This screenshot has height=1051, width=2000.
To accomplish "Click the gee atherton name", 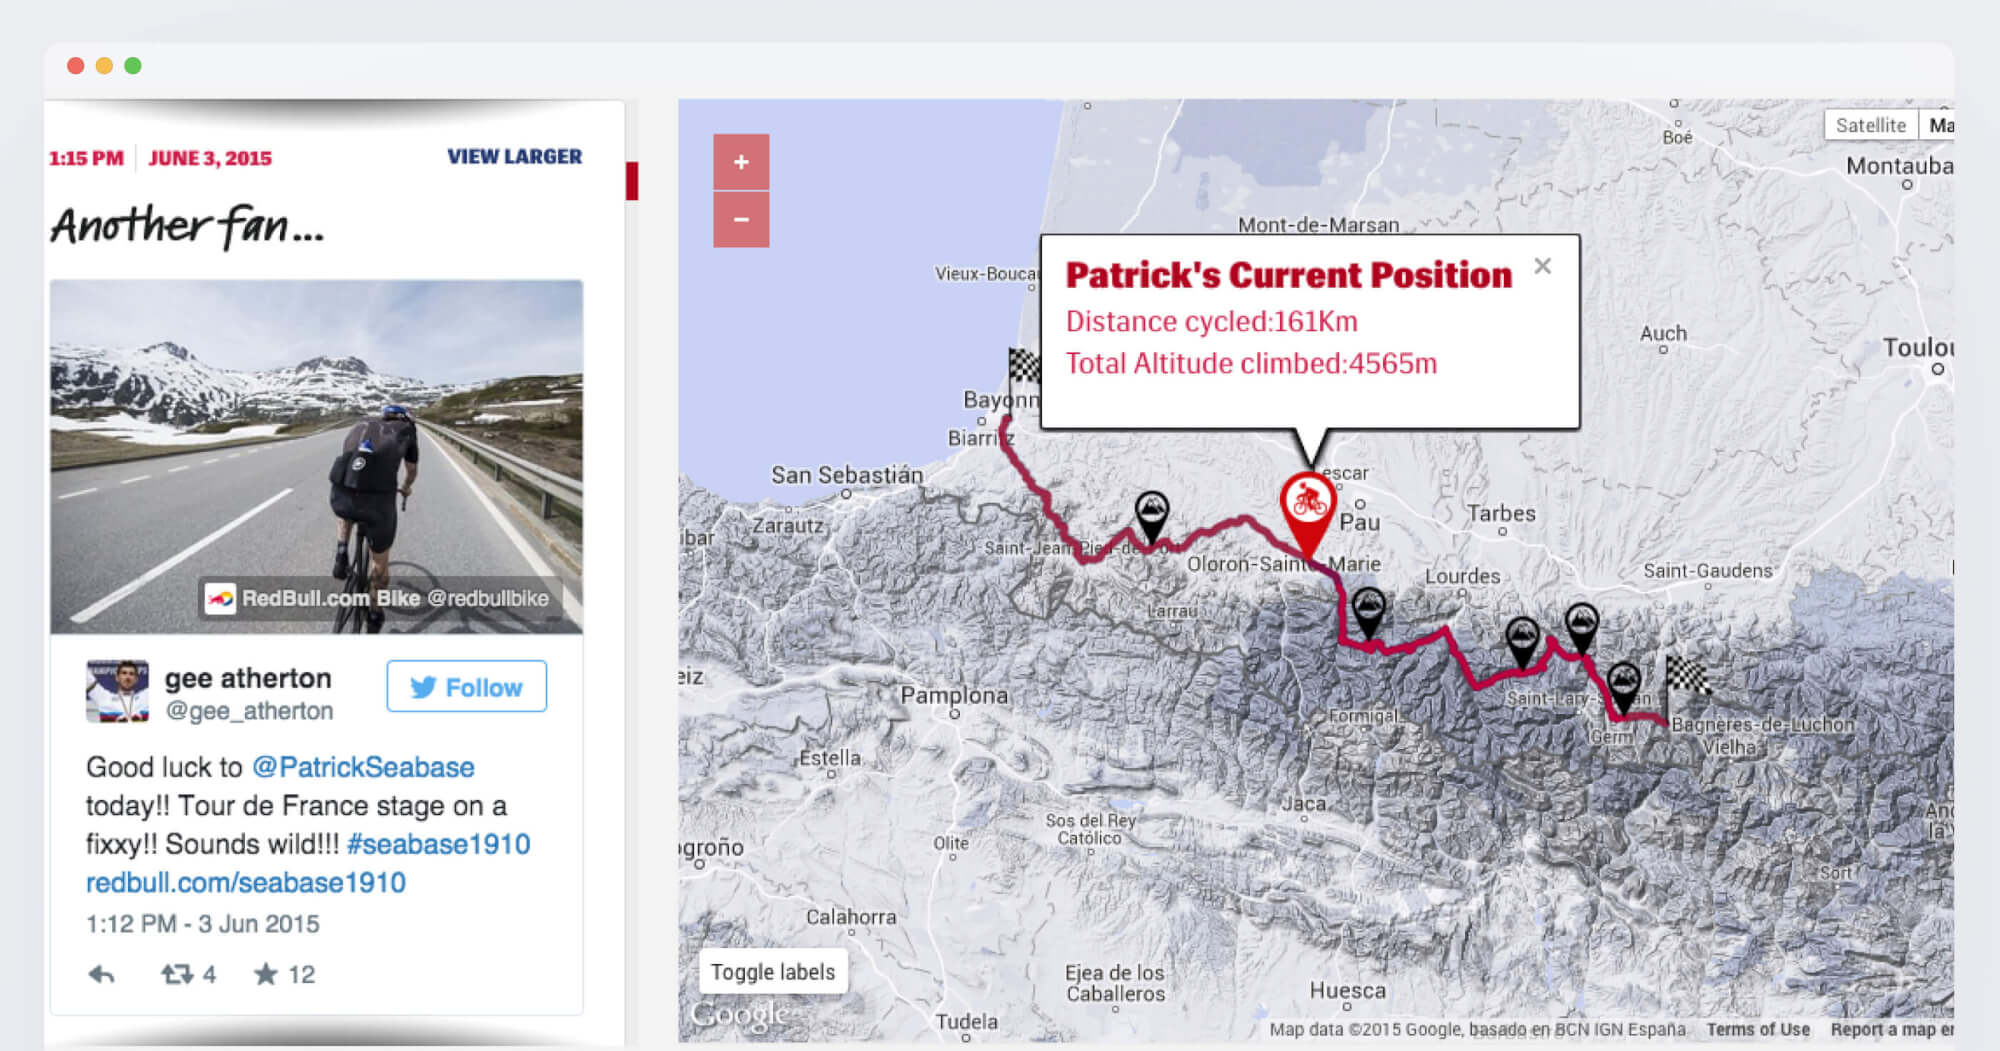I will (x=248, y=678).
